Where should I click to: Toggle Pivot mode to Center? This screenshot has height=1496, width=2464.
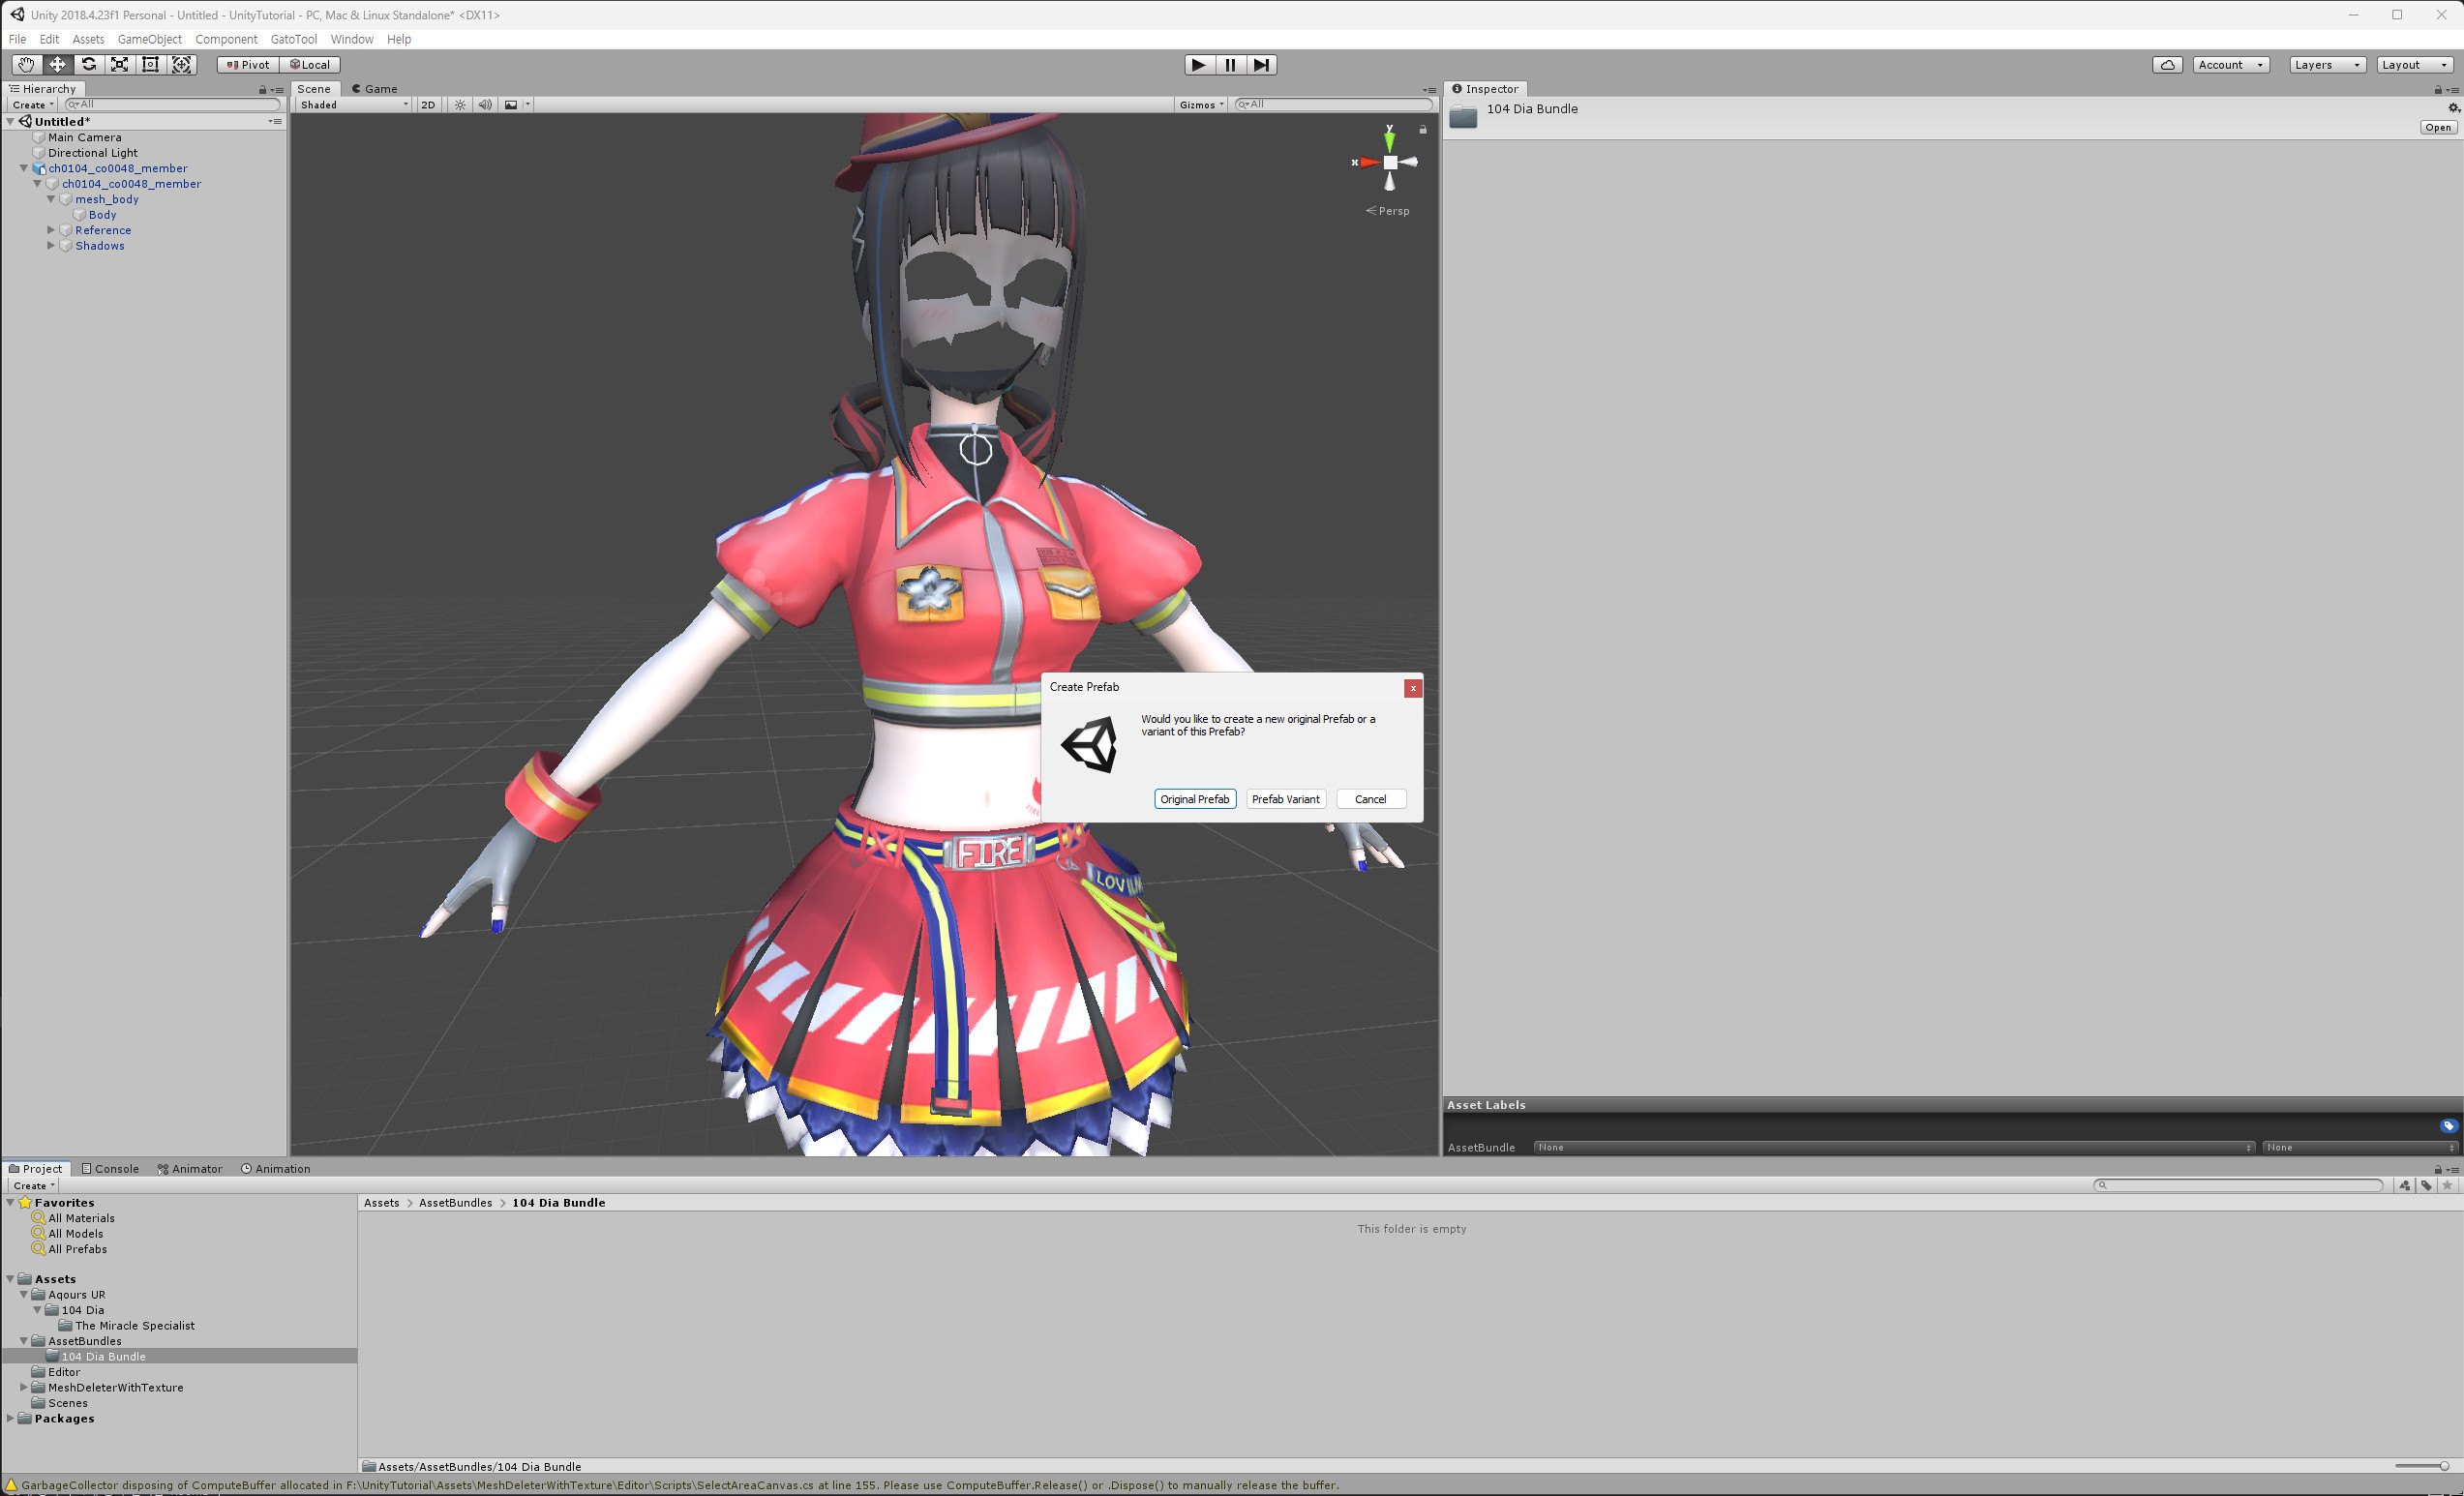(x=247, y=64)
